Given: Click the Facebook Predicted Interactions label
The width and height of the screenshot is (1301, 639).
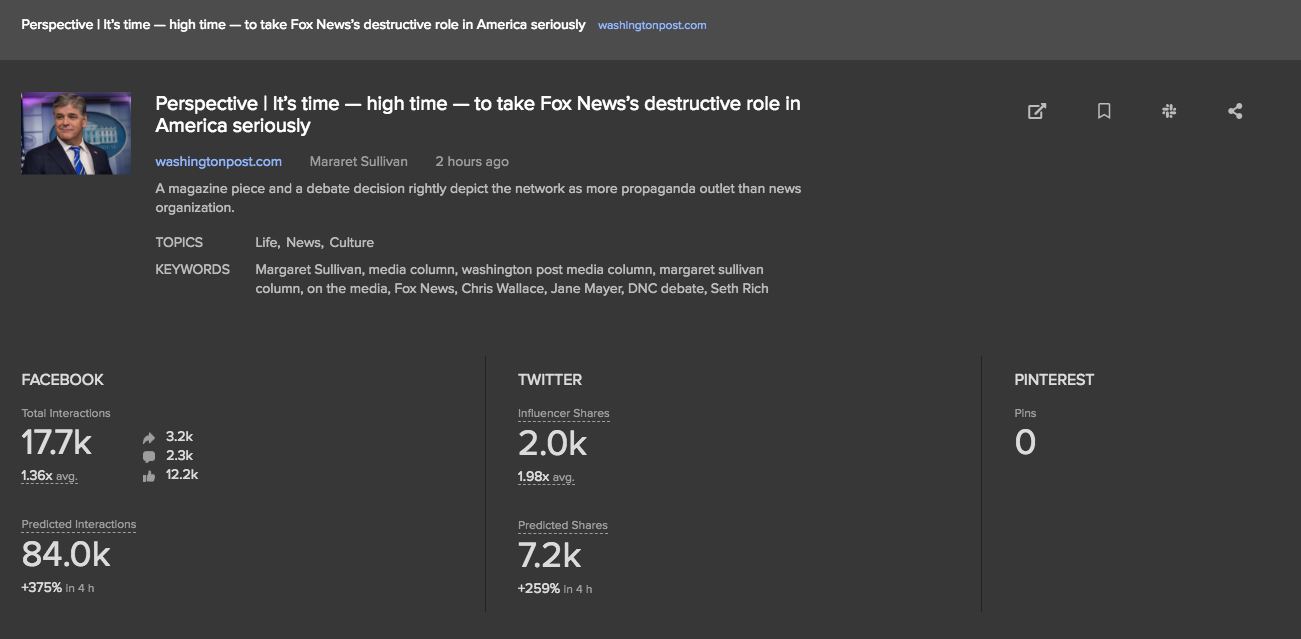Looking at the screenshot, I should pyautogui.click(x=79, y=525).
